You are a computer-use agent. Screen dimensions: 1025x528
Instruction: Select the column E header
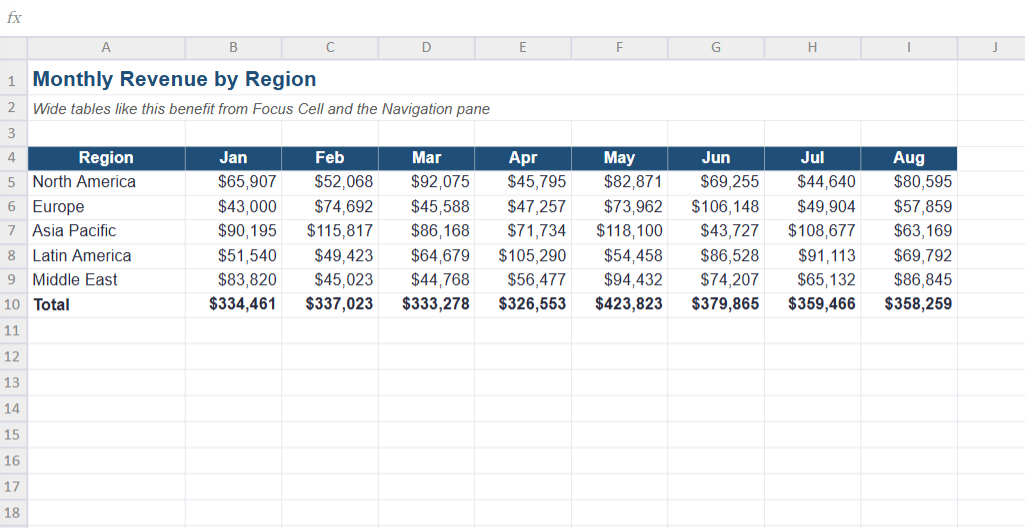coord(523,47)
